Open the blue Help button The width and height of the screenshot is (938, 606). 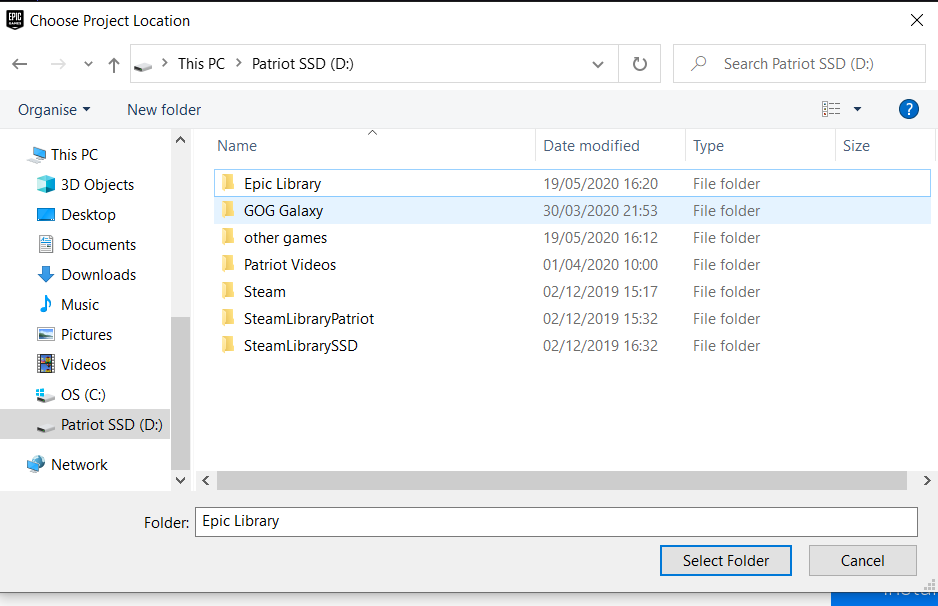tap(908, 109)
